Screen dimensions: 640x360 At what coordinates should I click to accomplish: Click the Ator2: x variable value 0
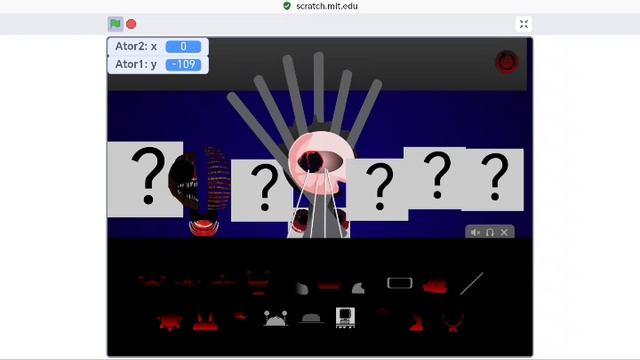183,47
